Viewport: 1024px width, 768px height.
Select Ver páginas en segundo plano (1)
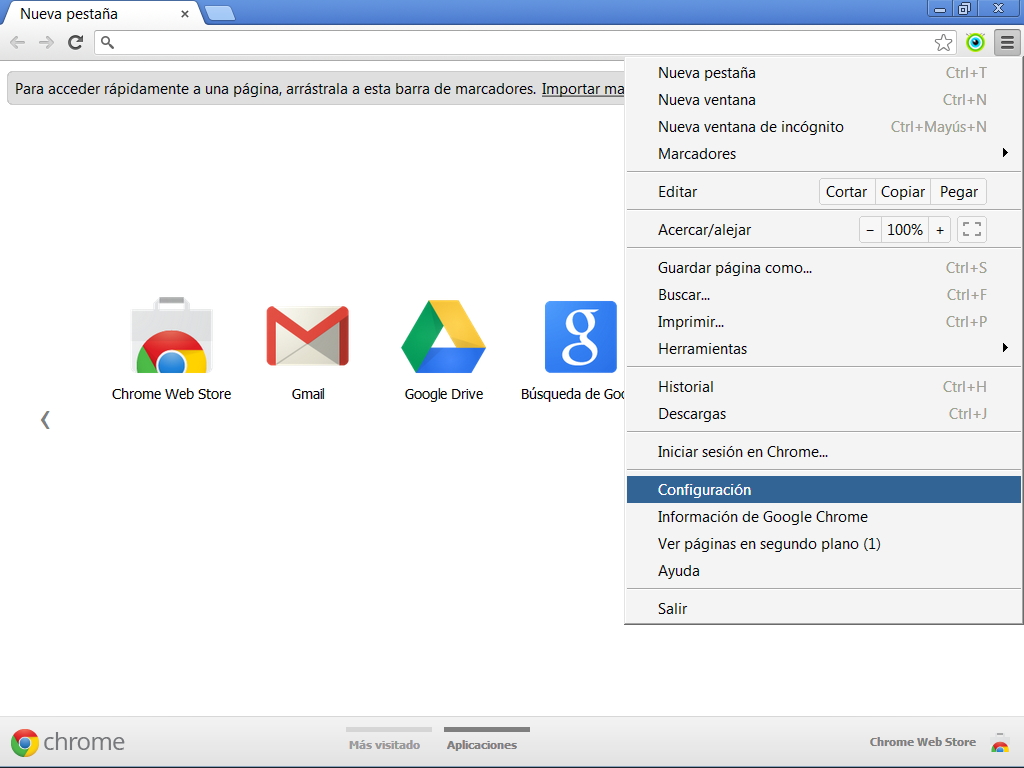pyautogui.click(x=824, y=544)
